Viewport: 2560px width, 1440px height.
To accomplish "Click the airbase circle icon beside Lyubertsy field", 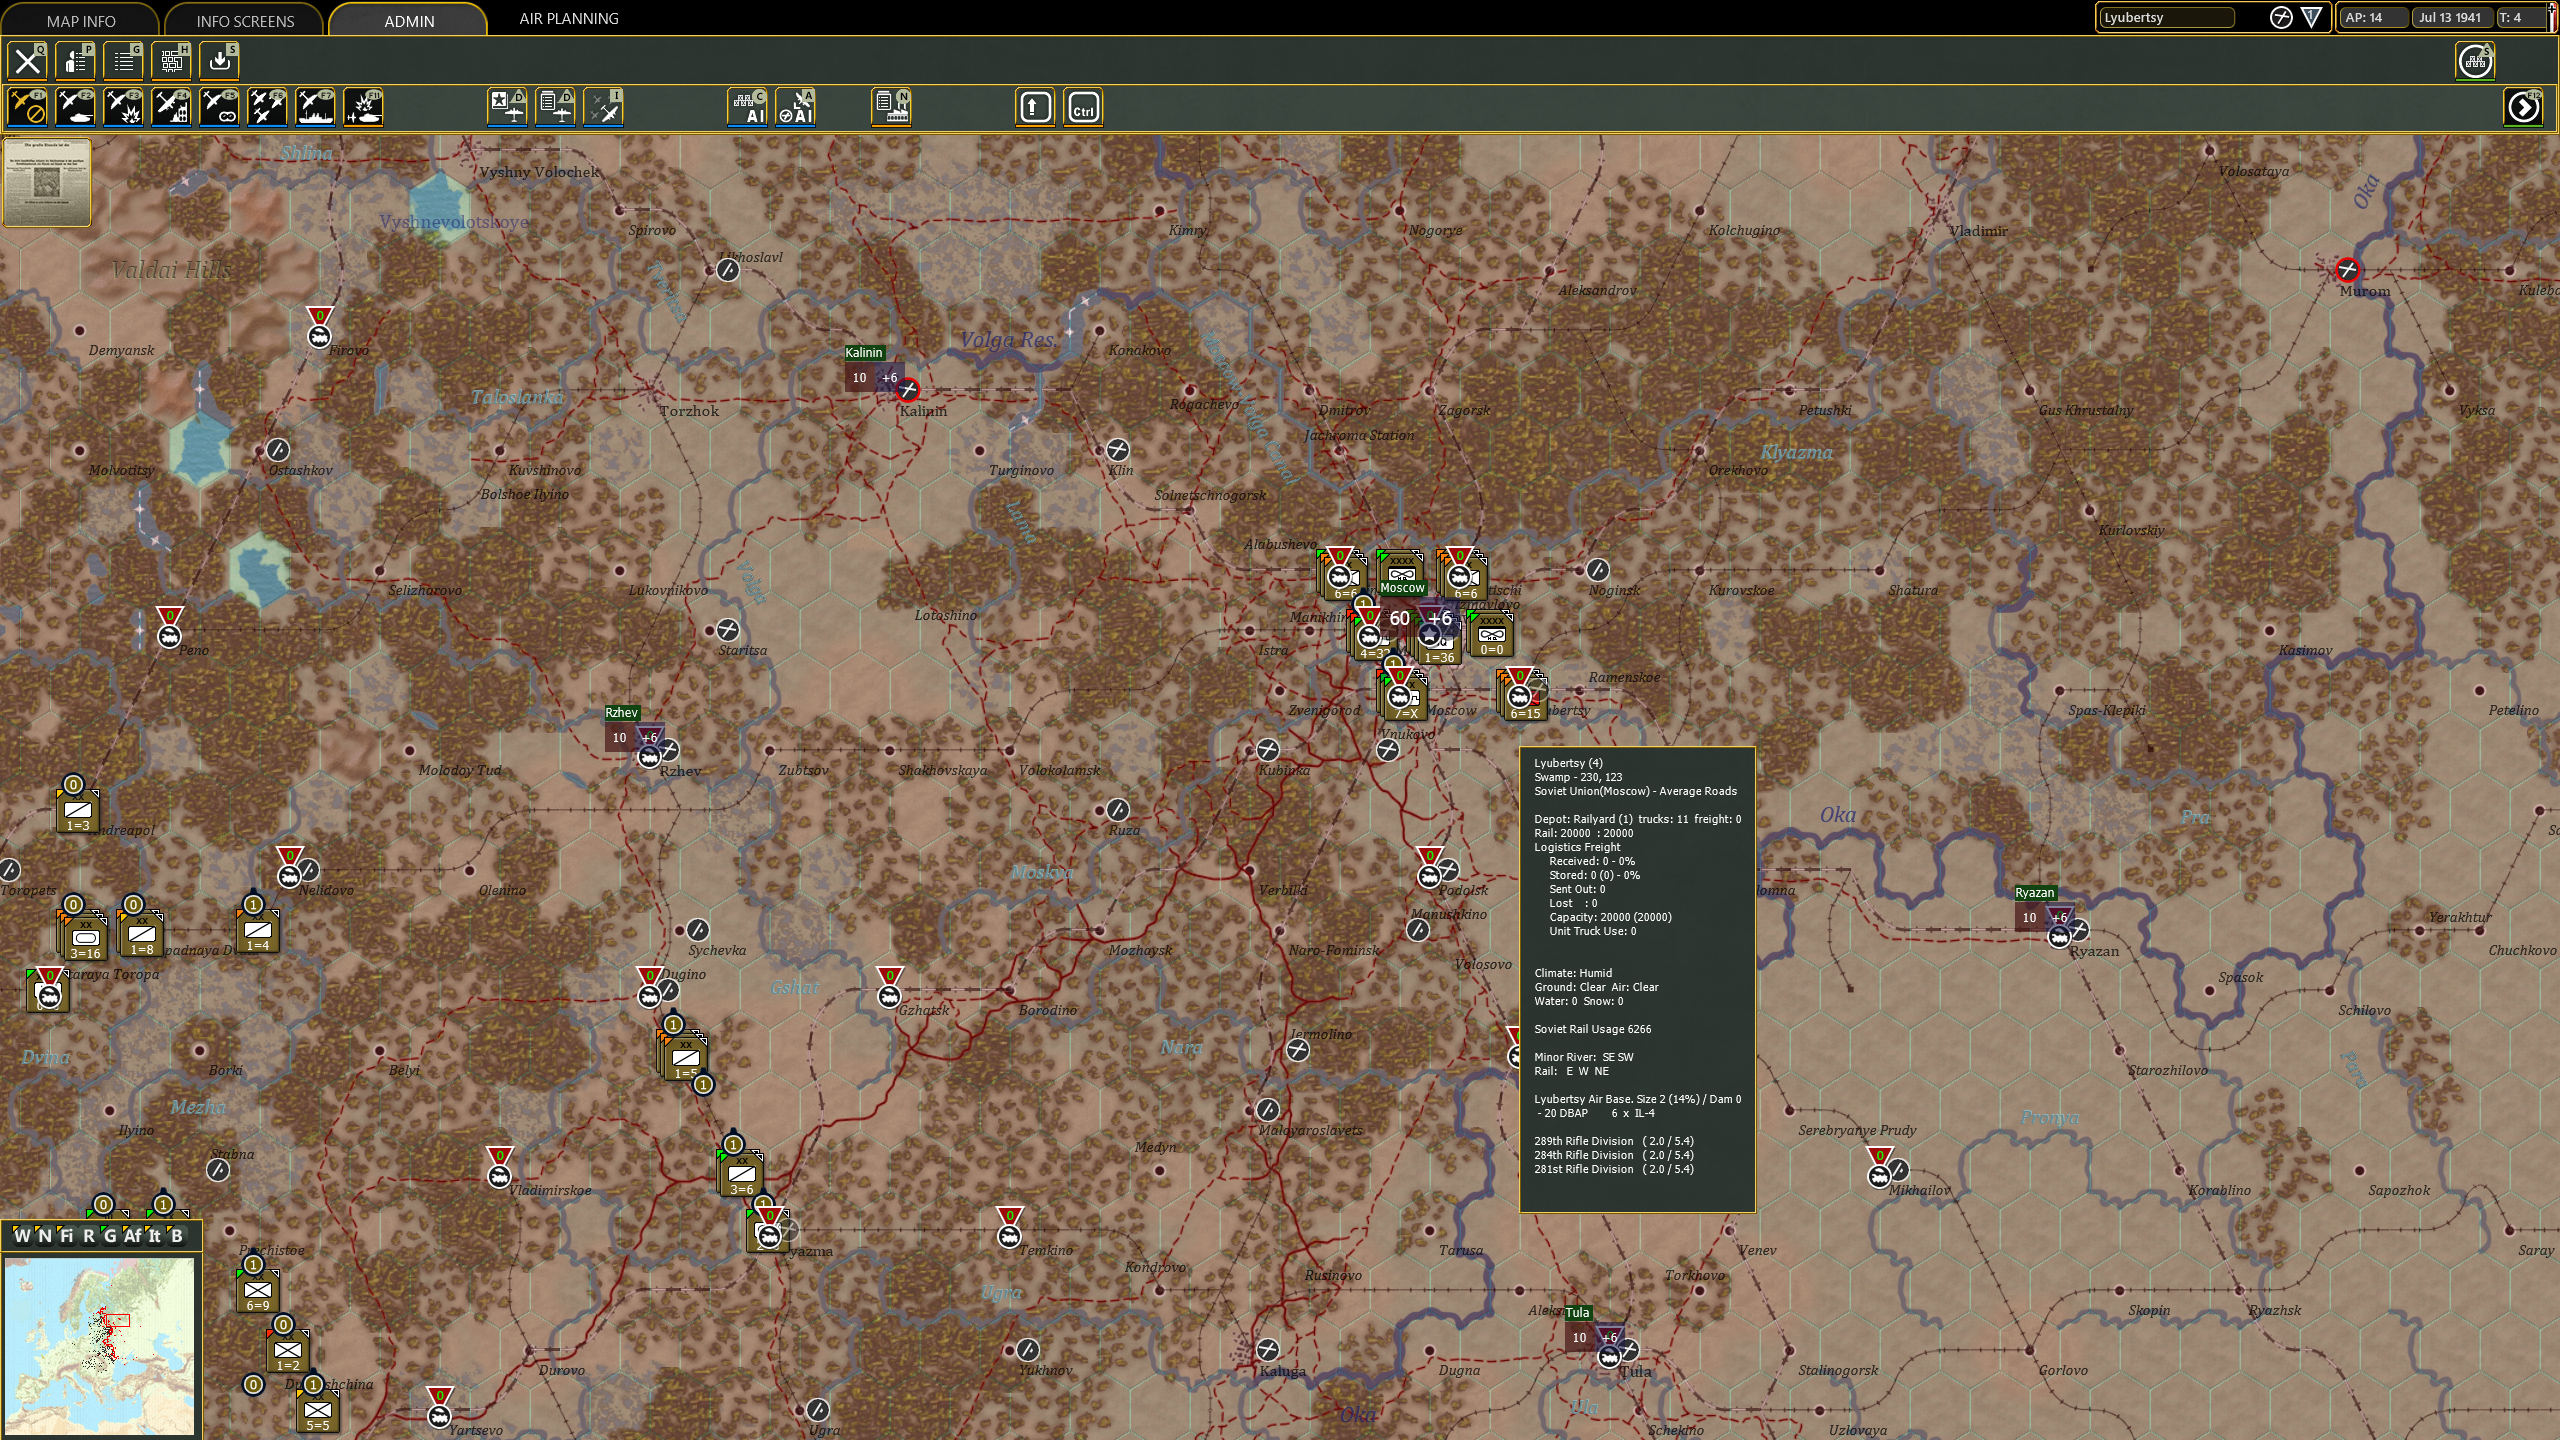I will click(x=2281, y=18).
